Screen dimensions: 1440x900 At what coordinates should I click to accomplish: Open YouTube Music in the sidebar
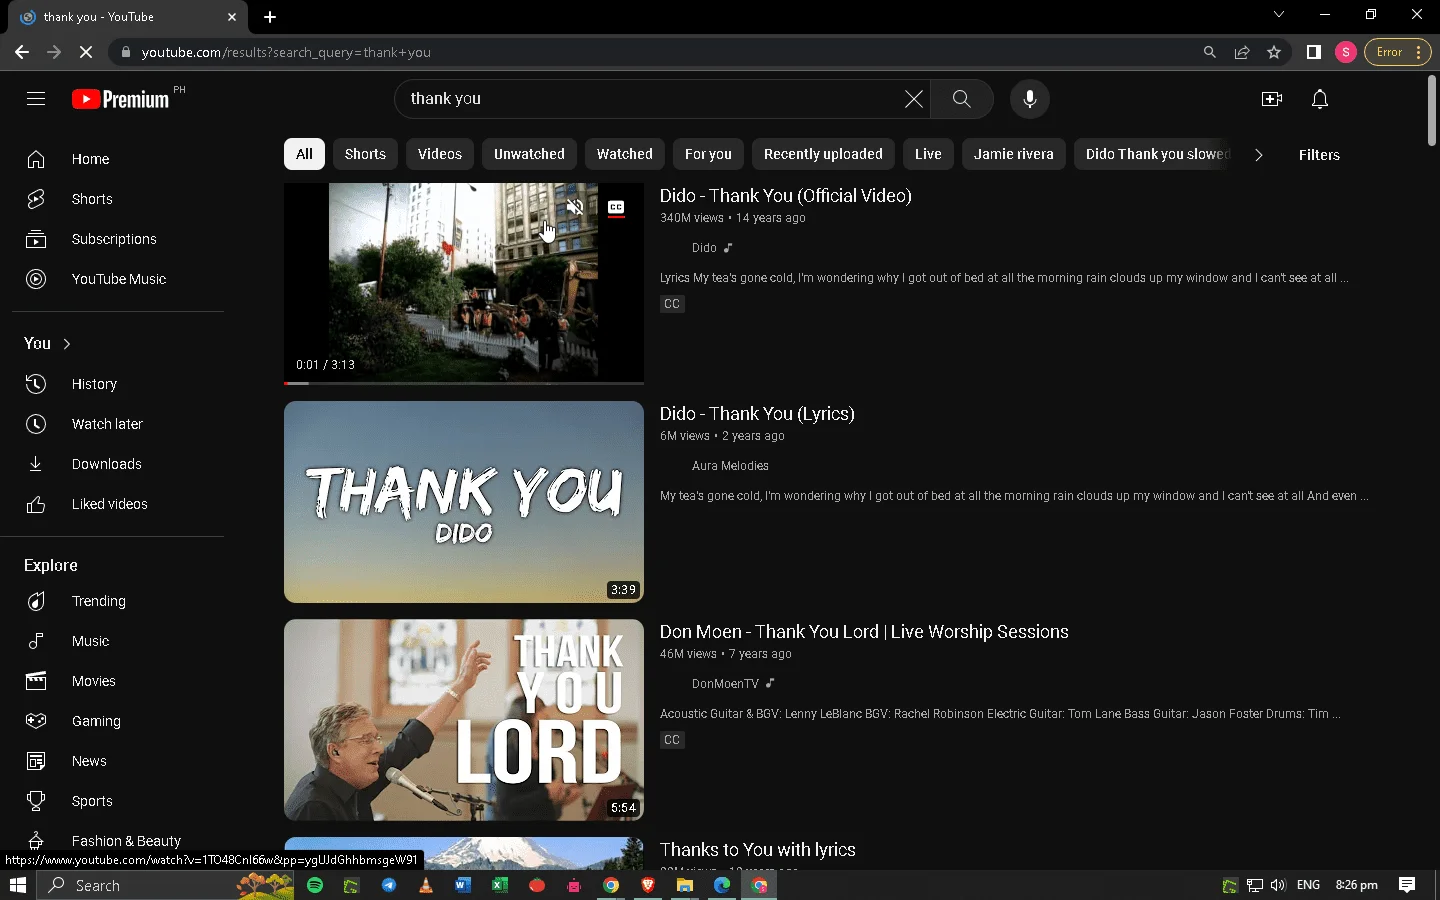(118, 279)
